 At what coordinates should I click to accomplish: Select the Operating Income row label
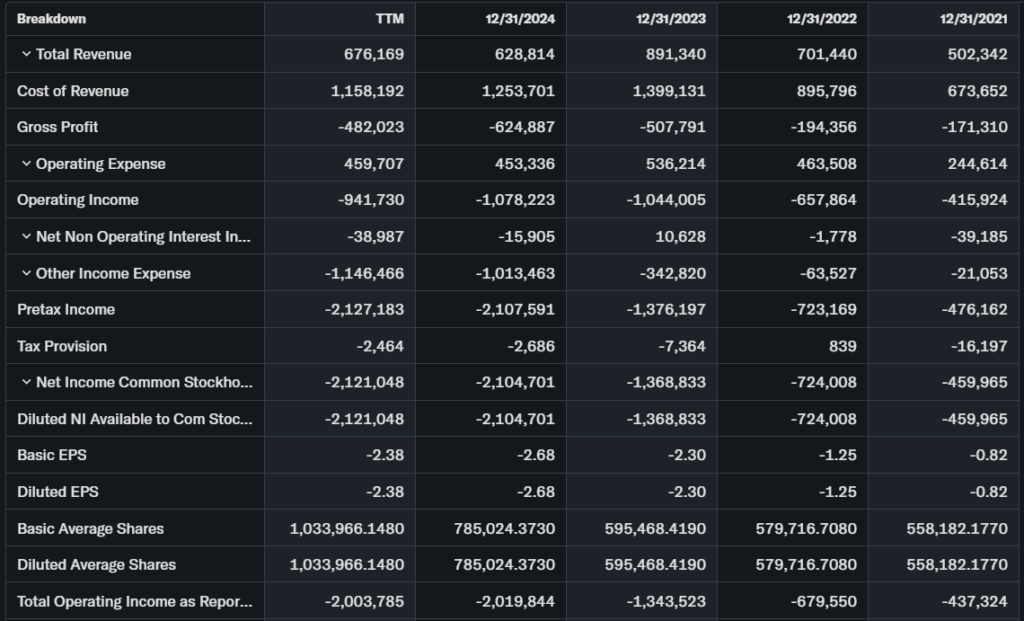click(x=78, y=200)
